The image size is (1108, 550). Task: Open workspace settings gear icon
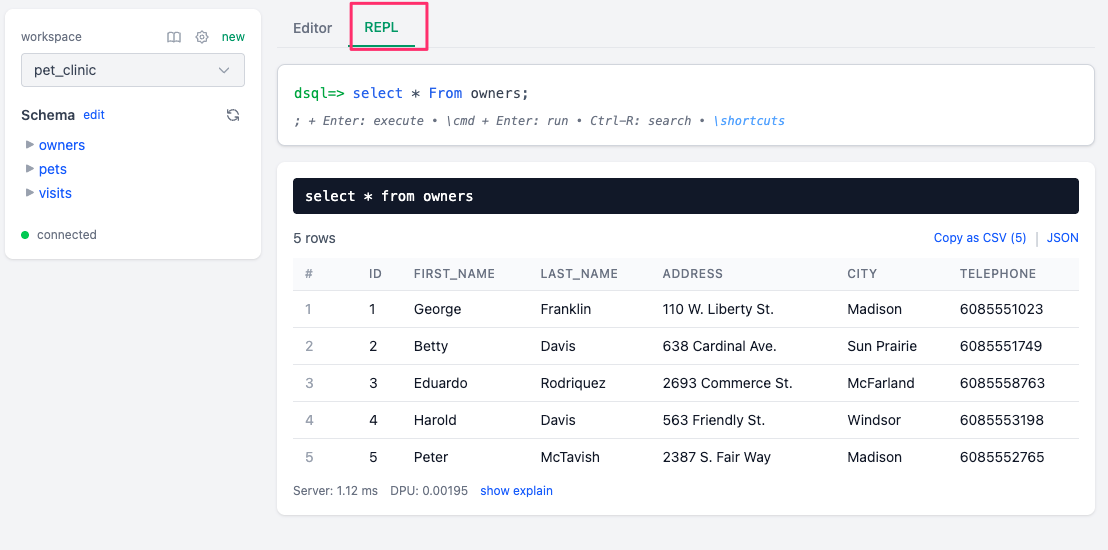(x=202, y=37)
